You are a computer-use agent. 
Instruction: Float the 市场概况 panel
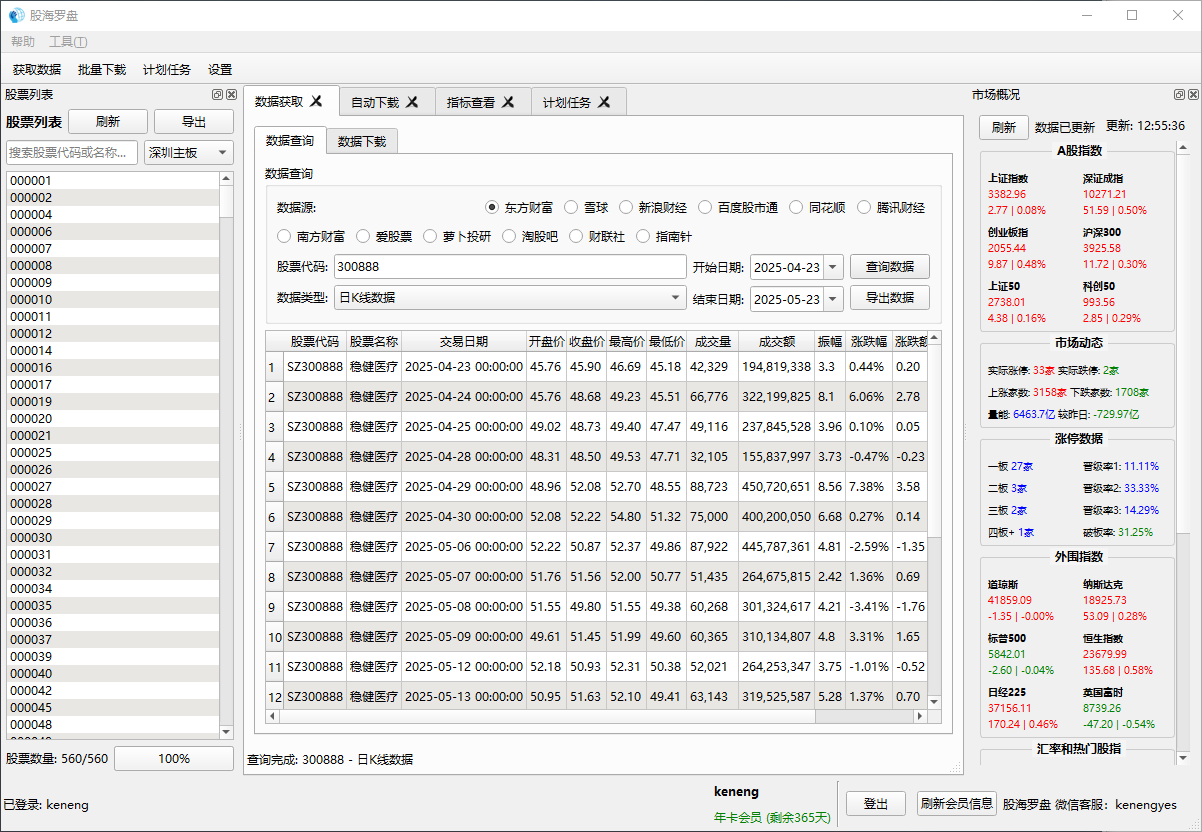[1179, 95]
